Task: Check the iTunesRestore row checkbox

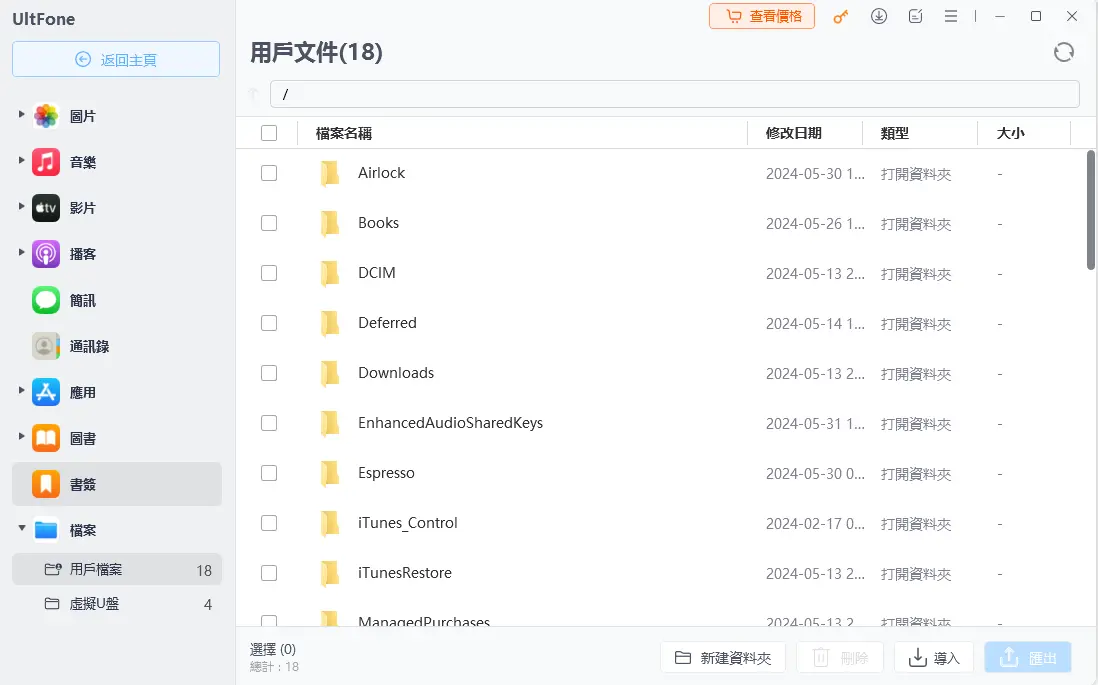Action: (x=269, y=573)
